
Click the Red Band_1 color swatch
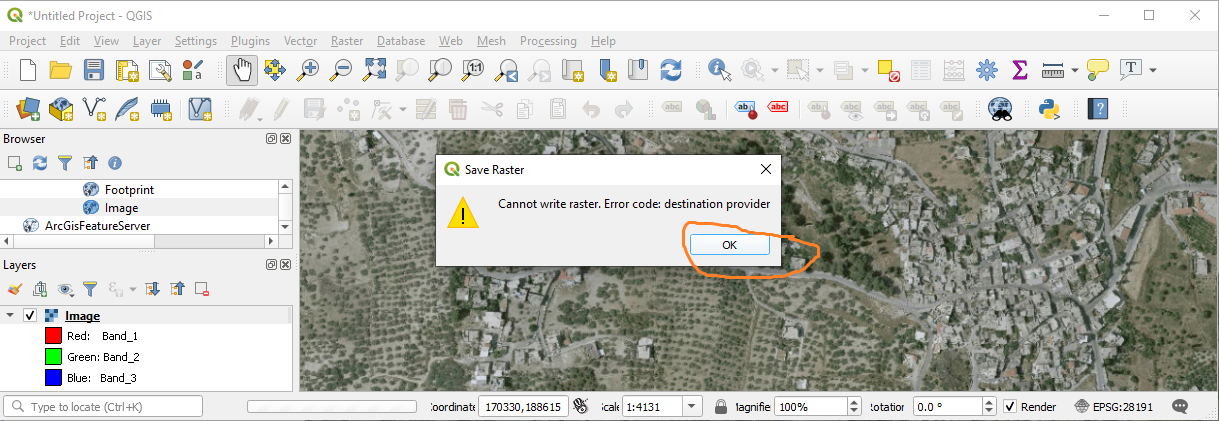coord(53,336)
